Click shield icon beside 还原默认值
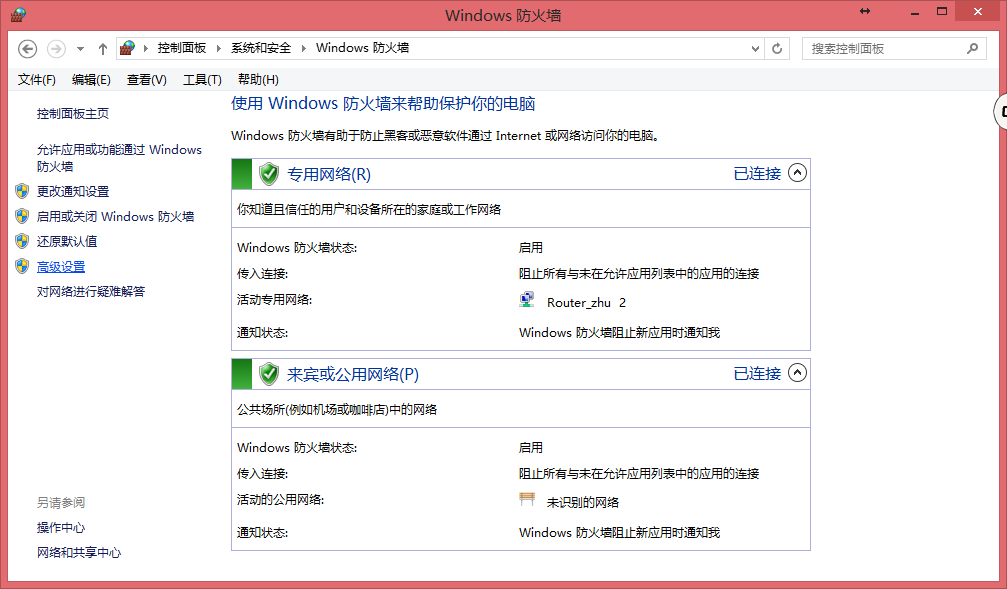Screen dimensions: 1007x589 [22, 241]
